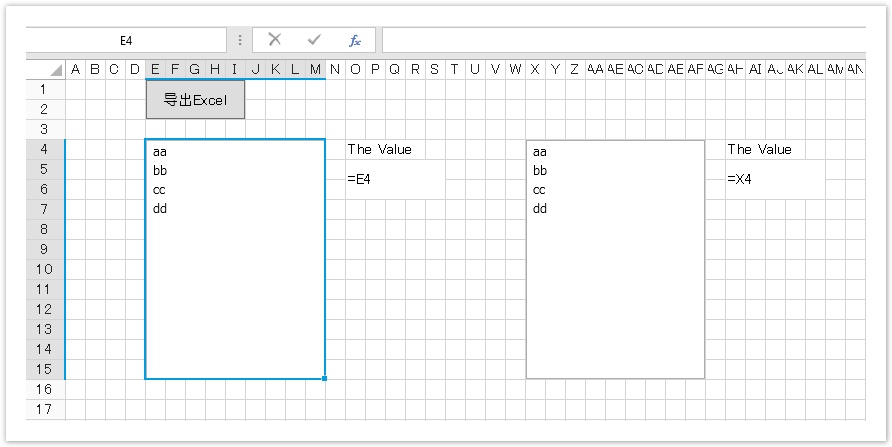Click the cancel (X) icon in formula bar
The height and width of the screenshot is (447, 892).
click(x=275, y=40)
